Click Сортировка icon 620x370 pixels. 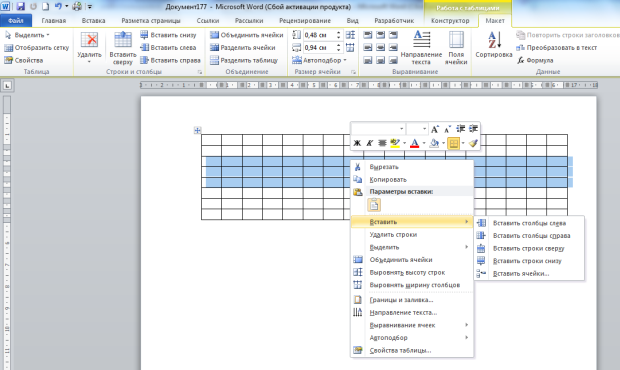point(493,45)
